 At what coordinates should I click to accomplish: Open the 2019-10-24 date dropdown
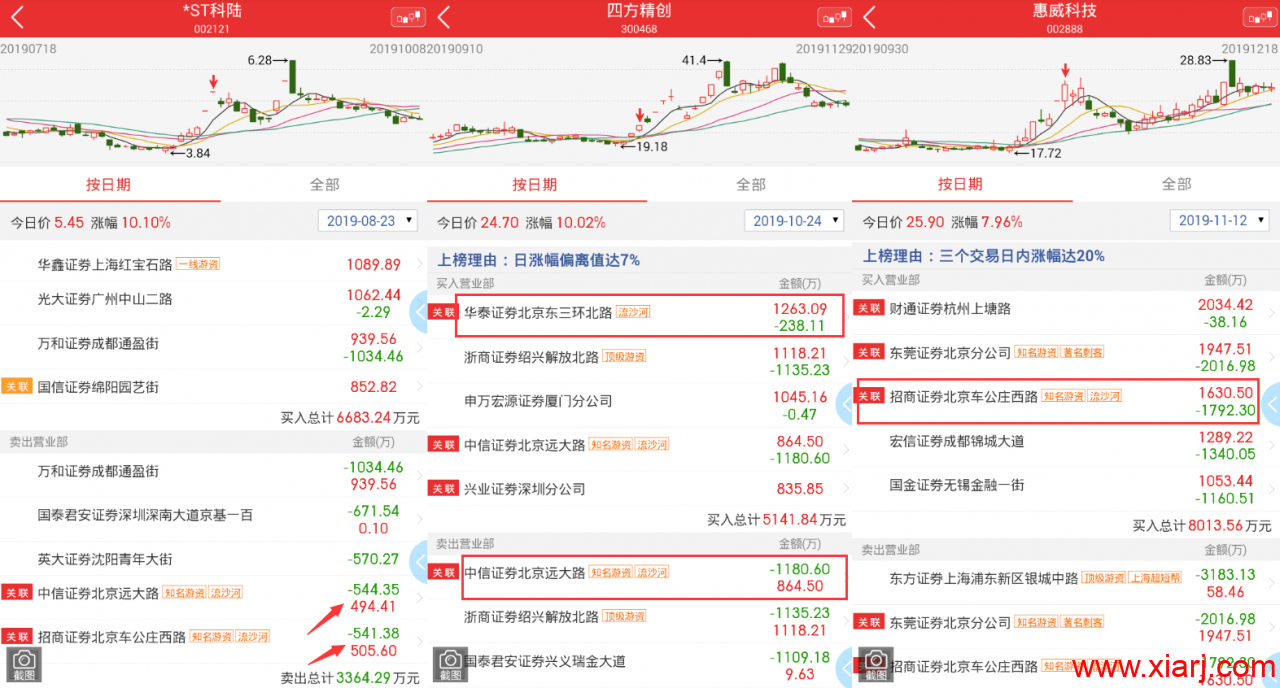coord(794,221)
